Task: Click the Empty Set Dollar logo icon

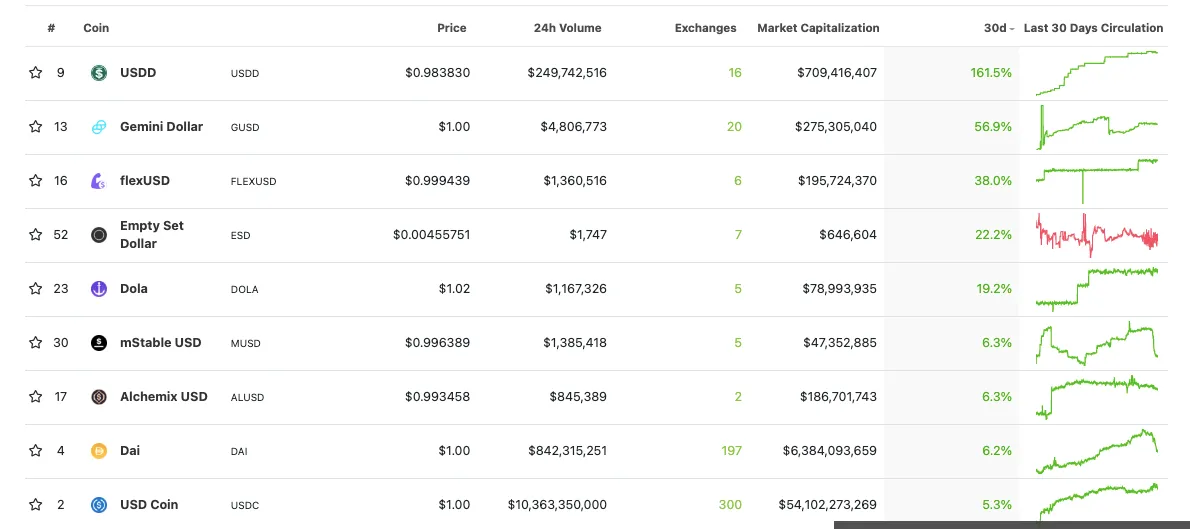Action: pyautogui.click(x=99, y=235)
